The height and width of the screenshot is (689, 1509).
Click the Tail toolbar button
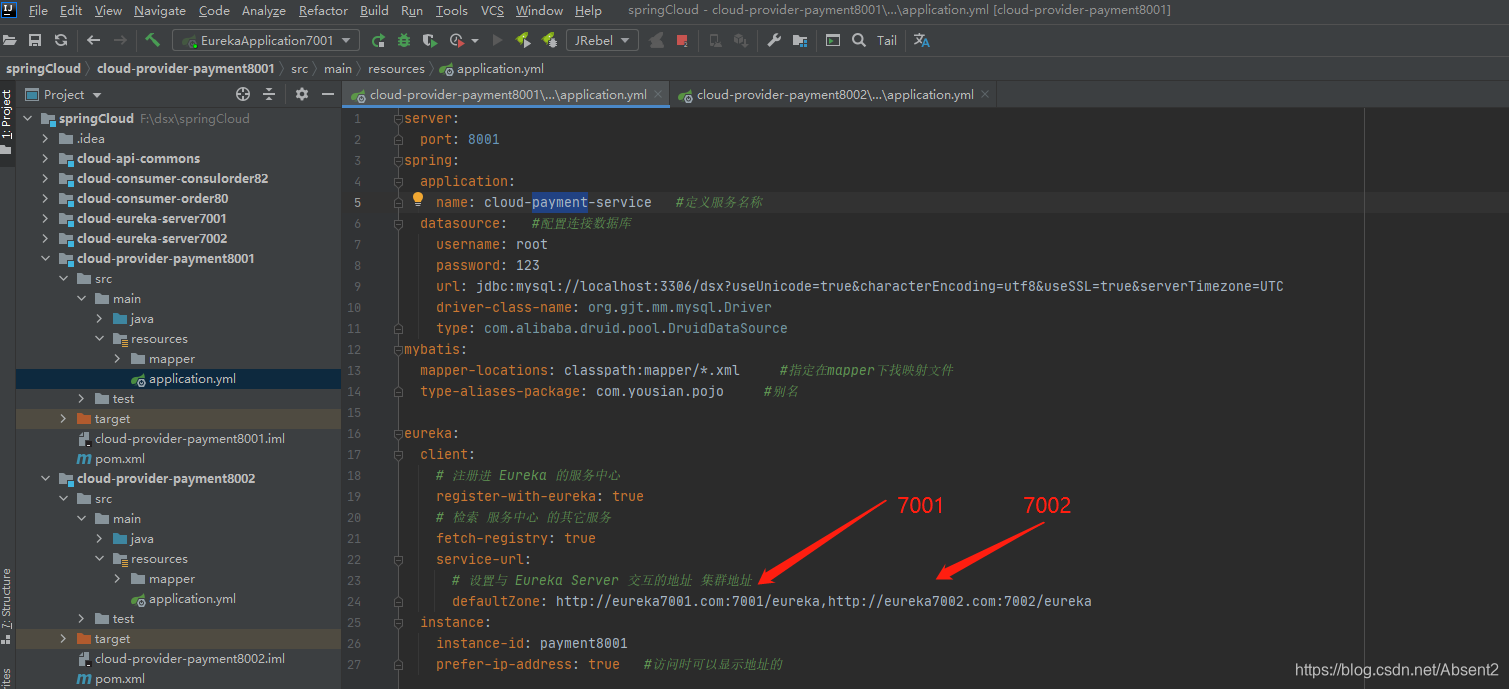887,41
